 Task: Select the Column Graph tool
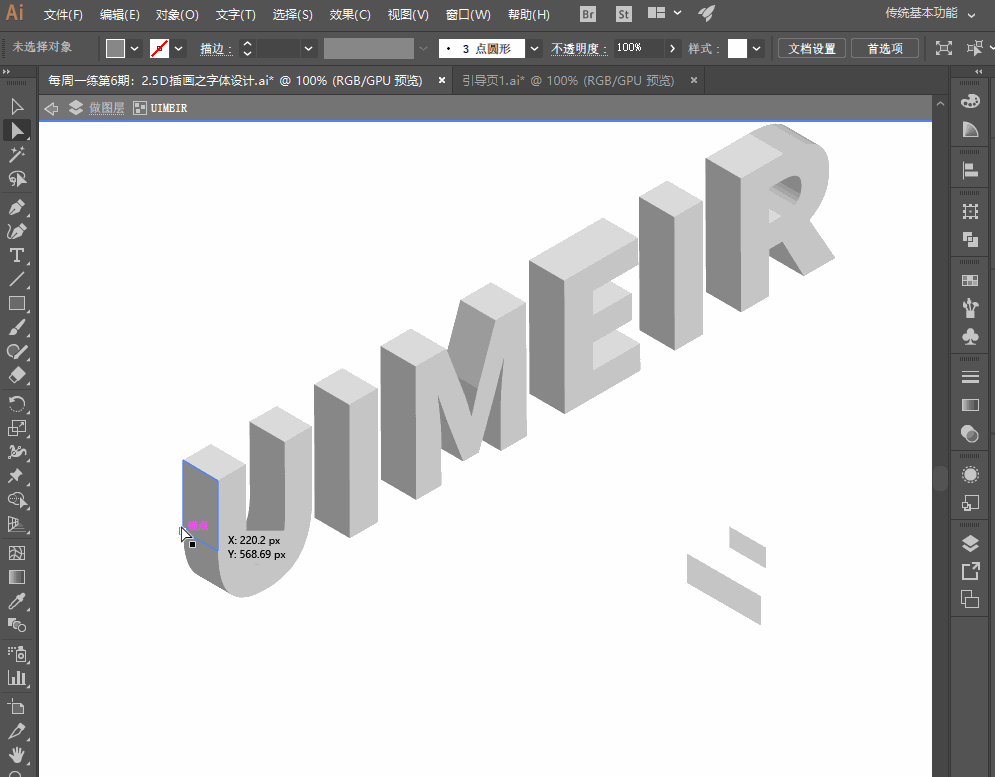pyautogui.click(x=17, y=678)
